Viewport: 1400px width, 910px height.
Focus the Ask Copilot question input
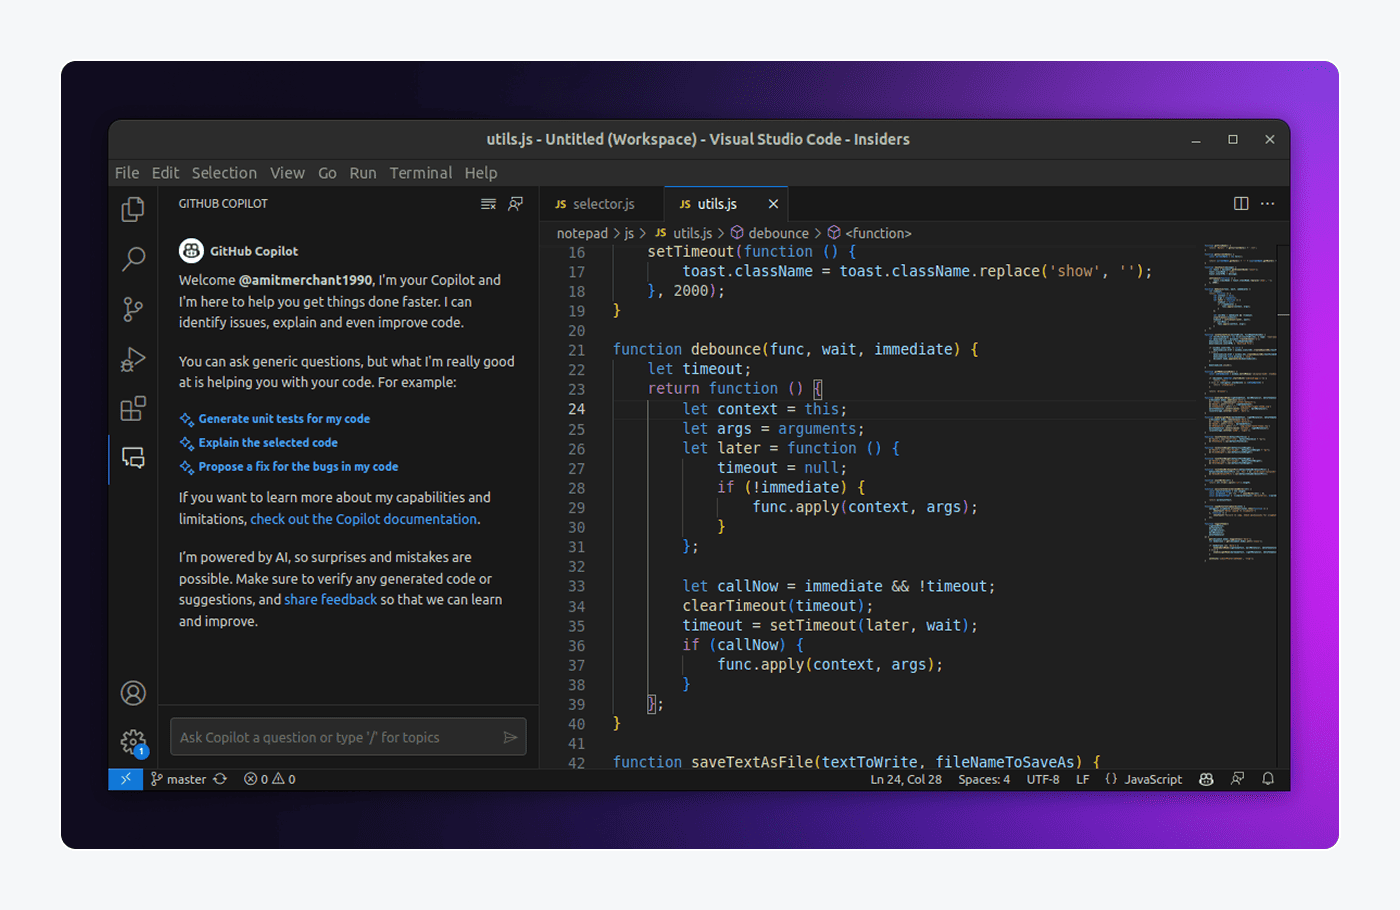click(336, 738)
